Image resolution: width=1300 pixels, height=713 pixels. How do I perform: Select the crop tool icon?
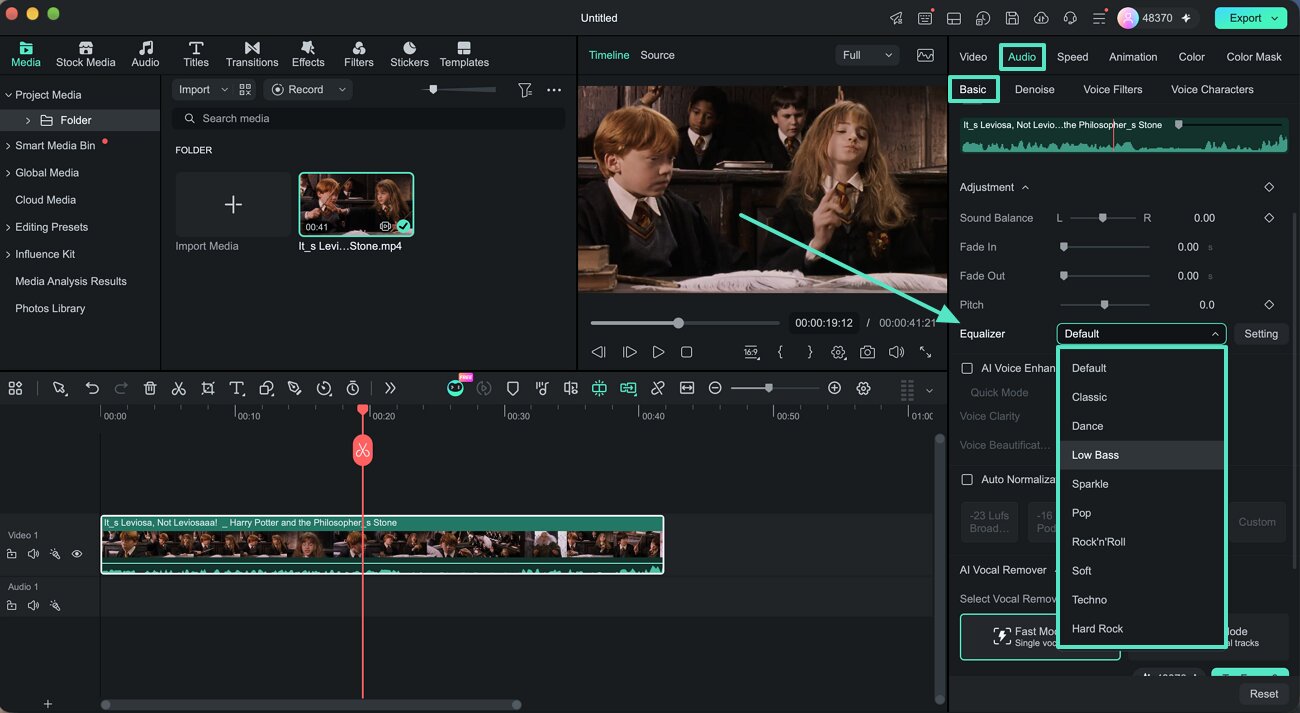point(207,388)
